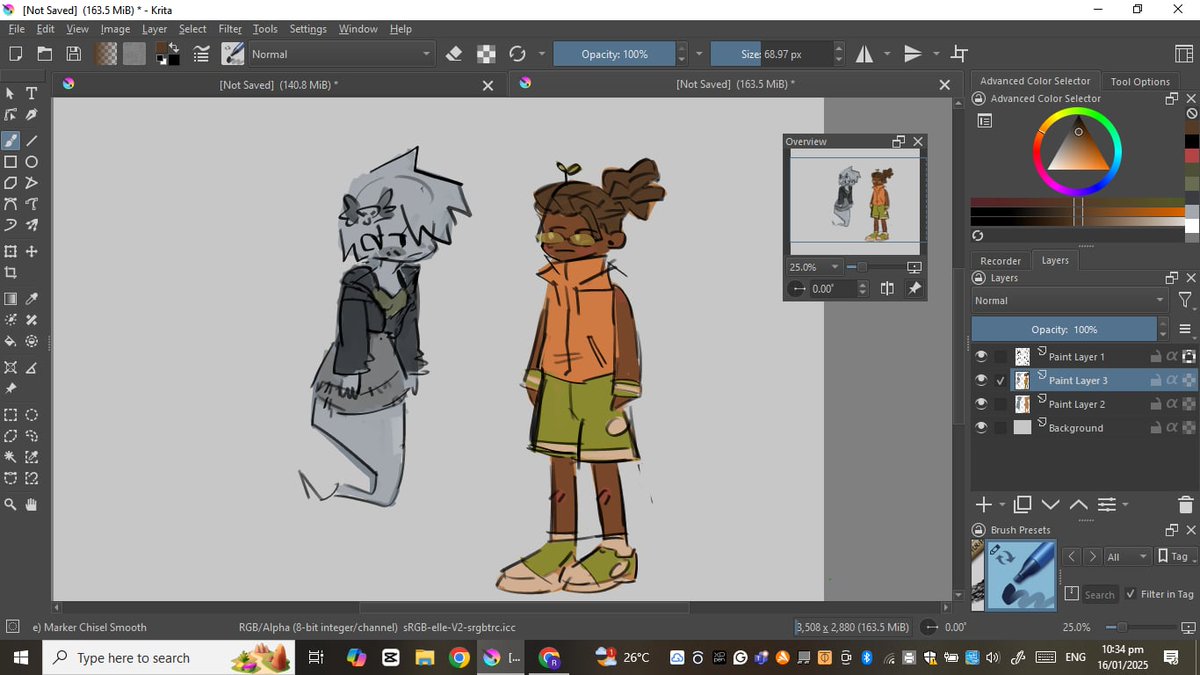Viewport: 1200px width, 675px height.
Task: Hide the Background layer
Action: click(x=981, y=428)
